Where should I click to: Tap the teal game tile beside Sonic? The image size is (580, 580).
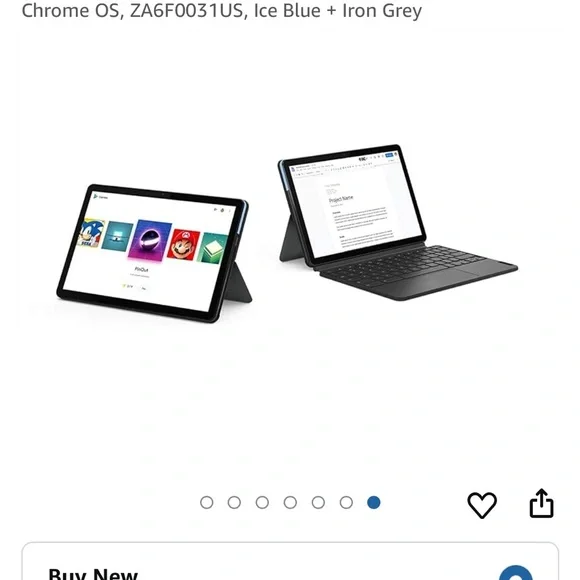pyautogui.click(x=117, y=236)
